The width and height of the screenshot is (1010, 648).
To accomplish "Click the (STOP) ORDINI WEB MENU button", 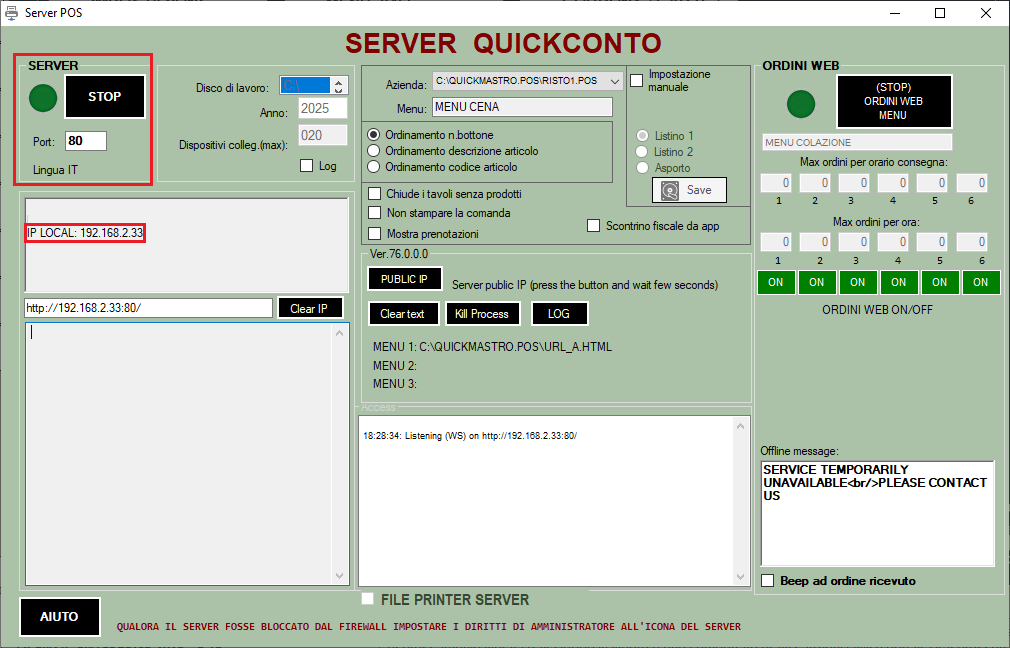I will pyautogui.click(x=893, y=101).
